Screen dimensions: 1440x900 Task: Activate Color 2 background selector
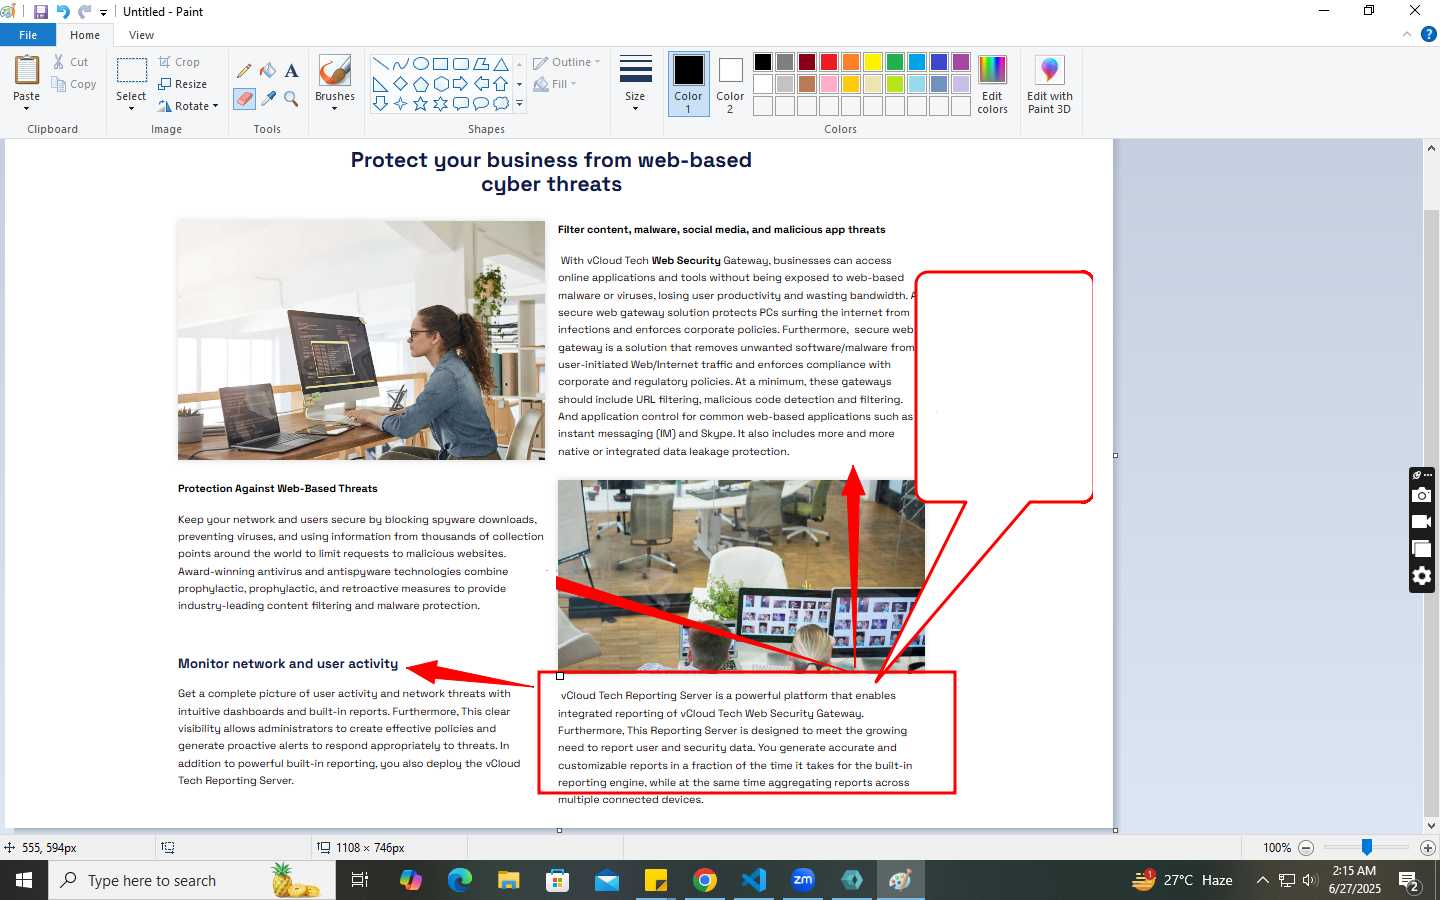(x=730, y=84)
